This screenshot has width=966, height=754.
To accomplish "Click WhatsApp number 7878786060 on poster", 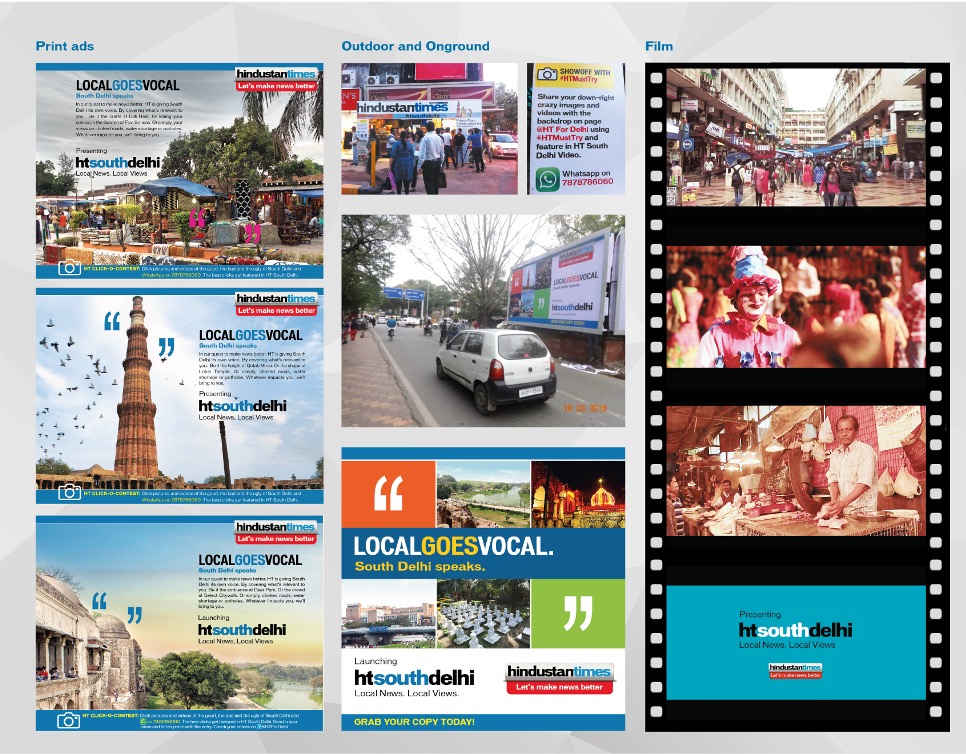I will click(x=587, y=182).
